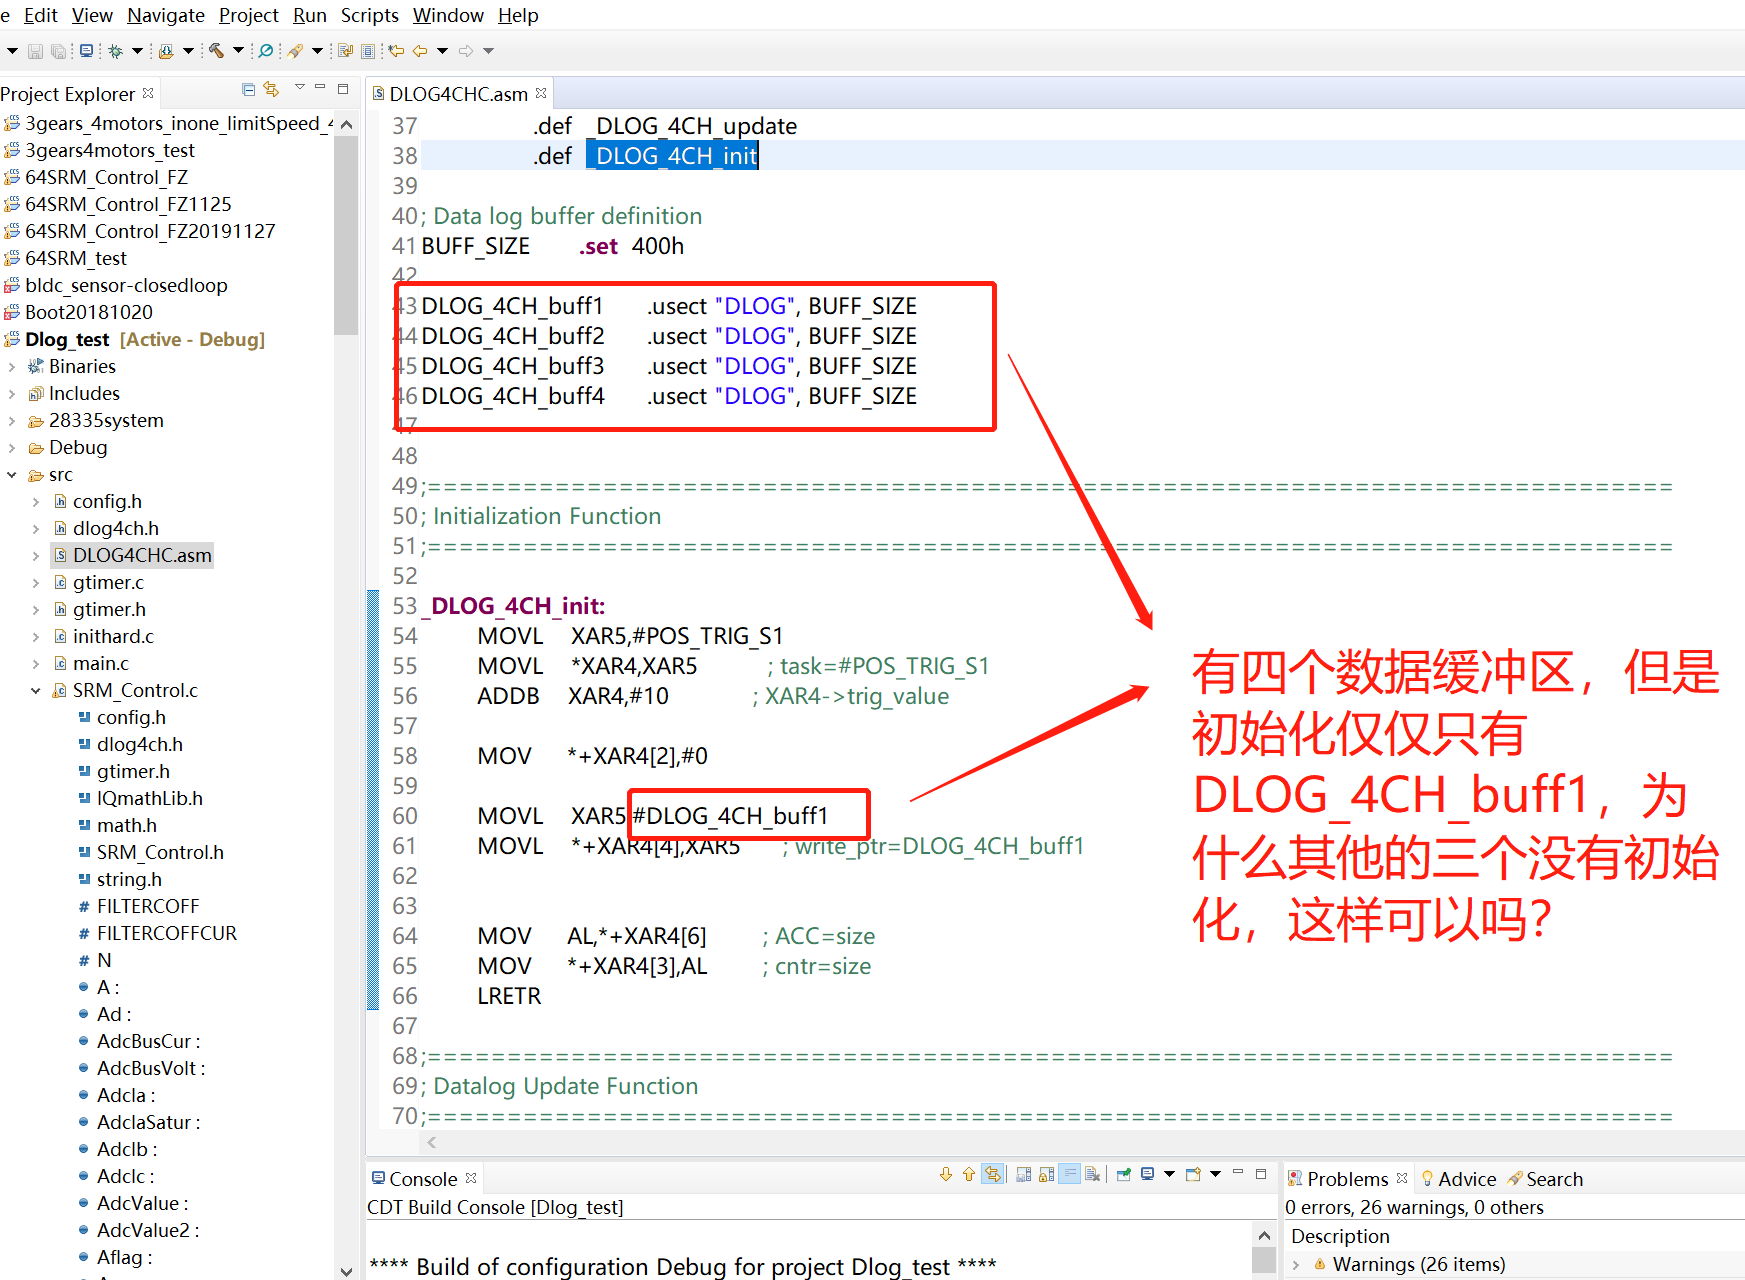The height and width of the screenshot is (1280, 1745).
Task: Expand the Debug folder
Action: (12, 448)
